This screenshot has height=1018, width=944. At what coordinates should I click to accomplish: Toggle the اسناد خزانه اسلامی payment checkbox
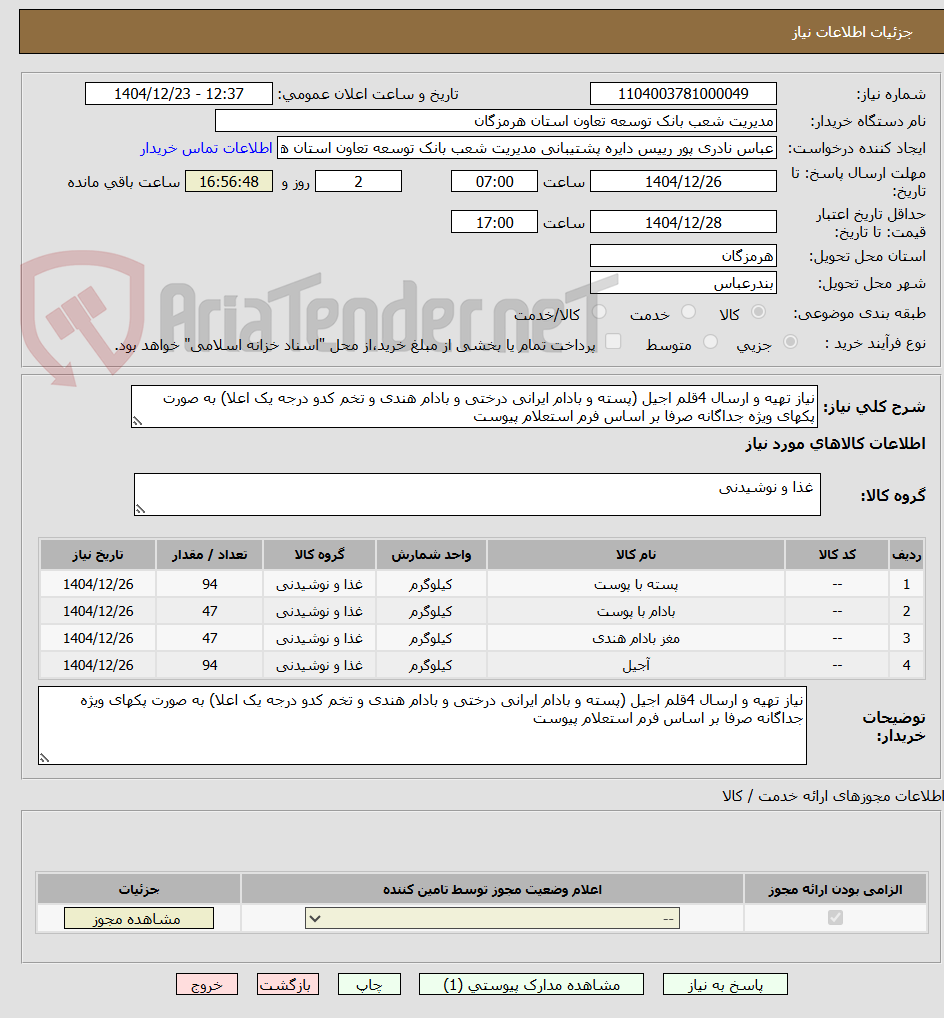point(612,341)
